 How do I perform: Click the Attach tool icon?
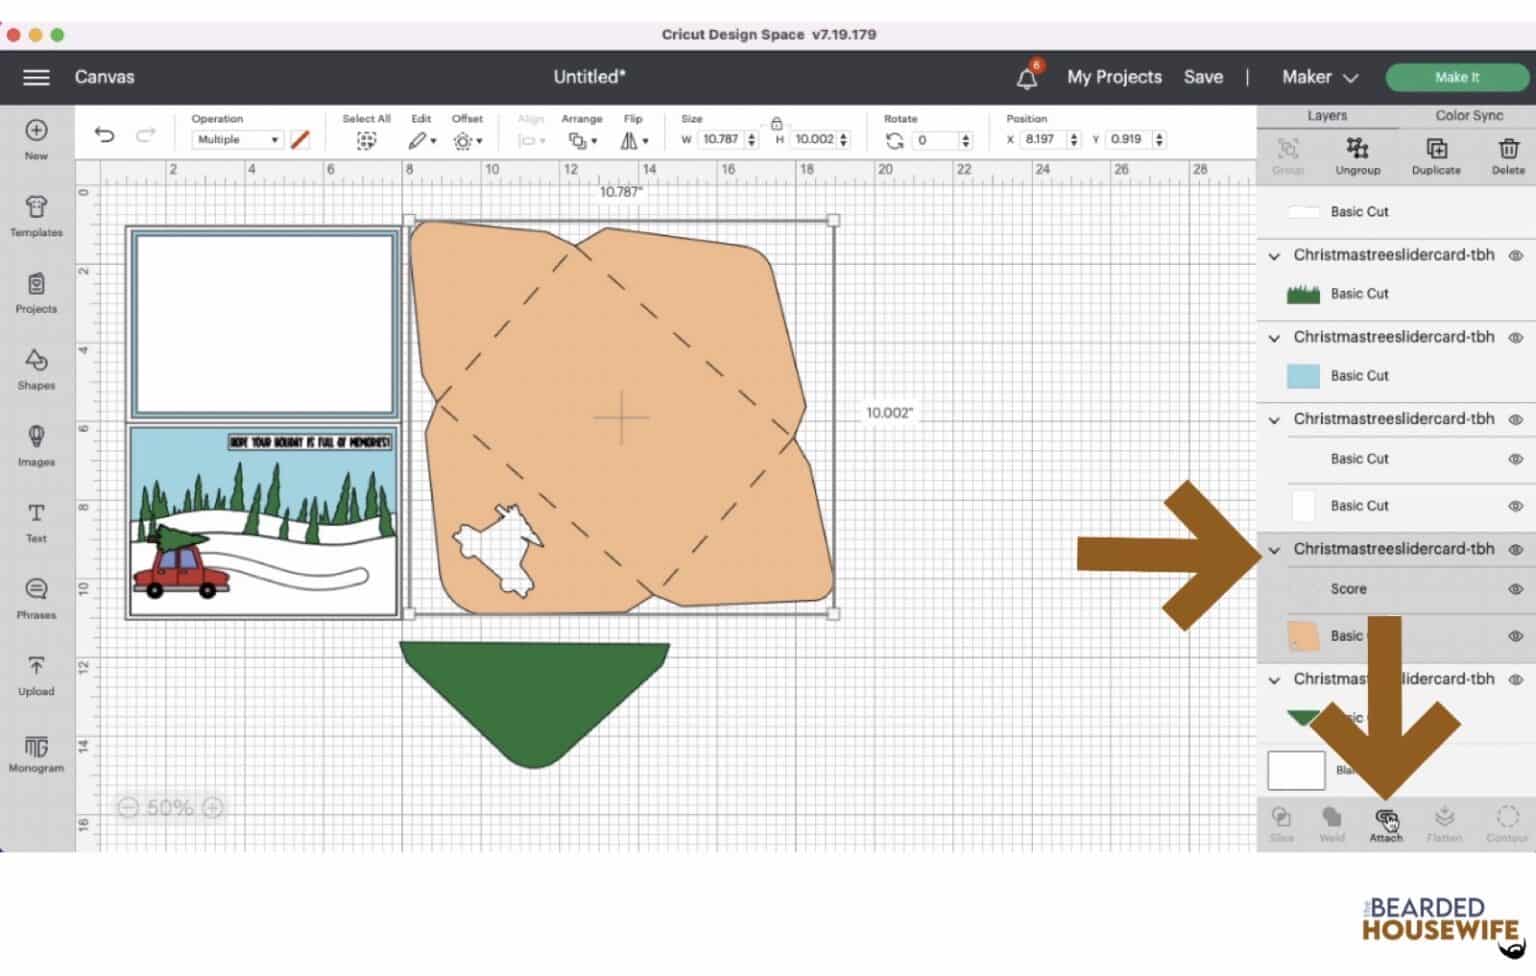(1386, 822)
